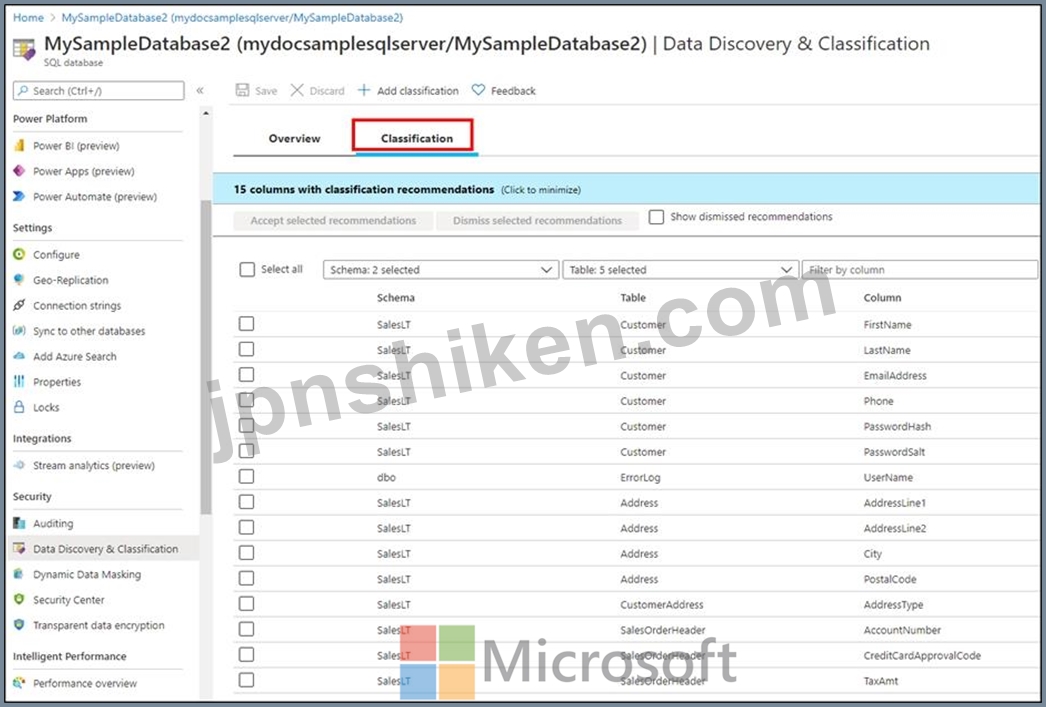Click the Power Automate (preview) icon
Viewport: 1046px width, 707px height.
click(x=19, y=196)
